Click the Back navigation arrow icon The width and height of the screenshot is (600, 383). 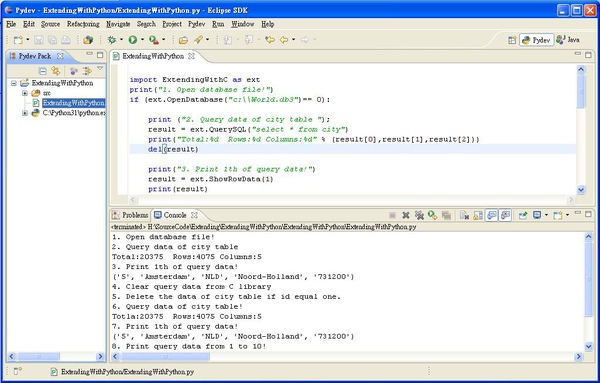(x=284, y=40)
